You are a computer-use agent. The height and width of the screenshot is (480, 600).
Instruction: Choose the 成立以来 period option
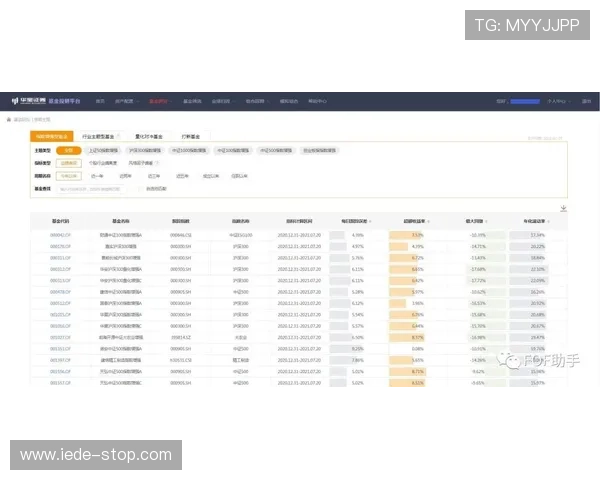[211, 176]
